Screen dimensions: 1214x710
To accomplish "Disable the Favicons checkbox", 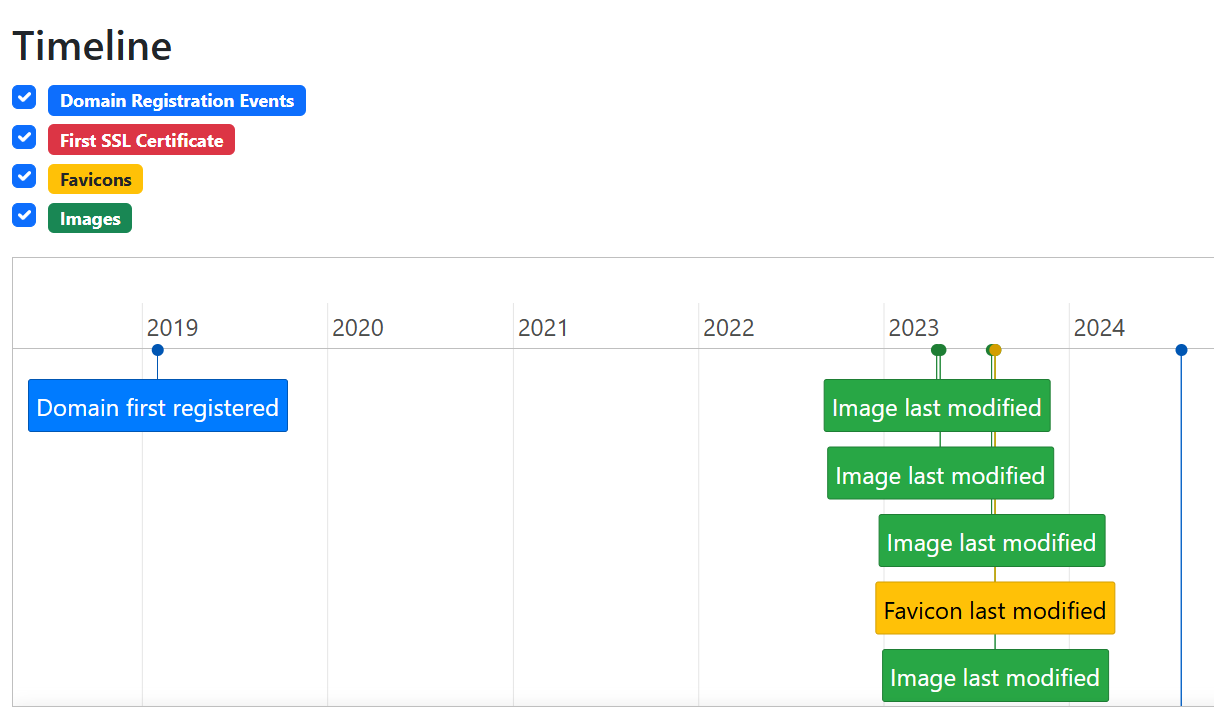I will pos(23,176).
